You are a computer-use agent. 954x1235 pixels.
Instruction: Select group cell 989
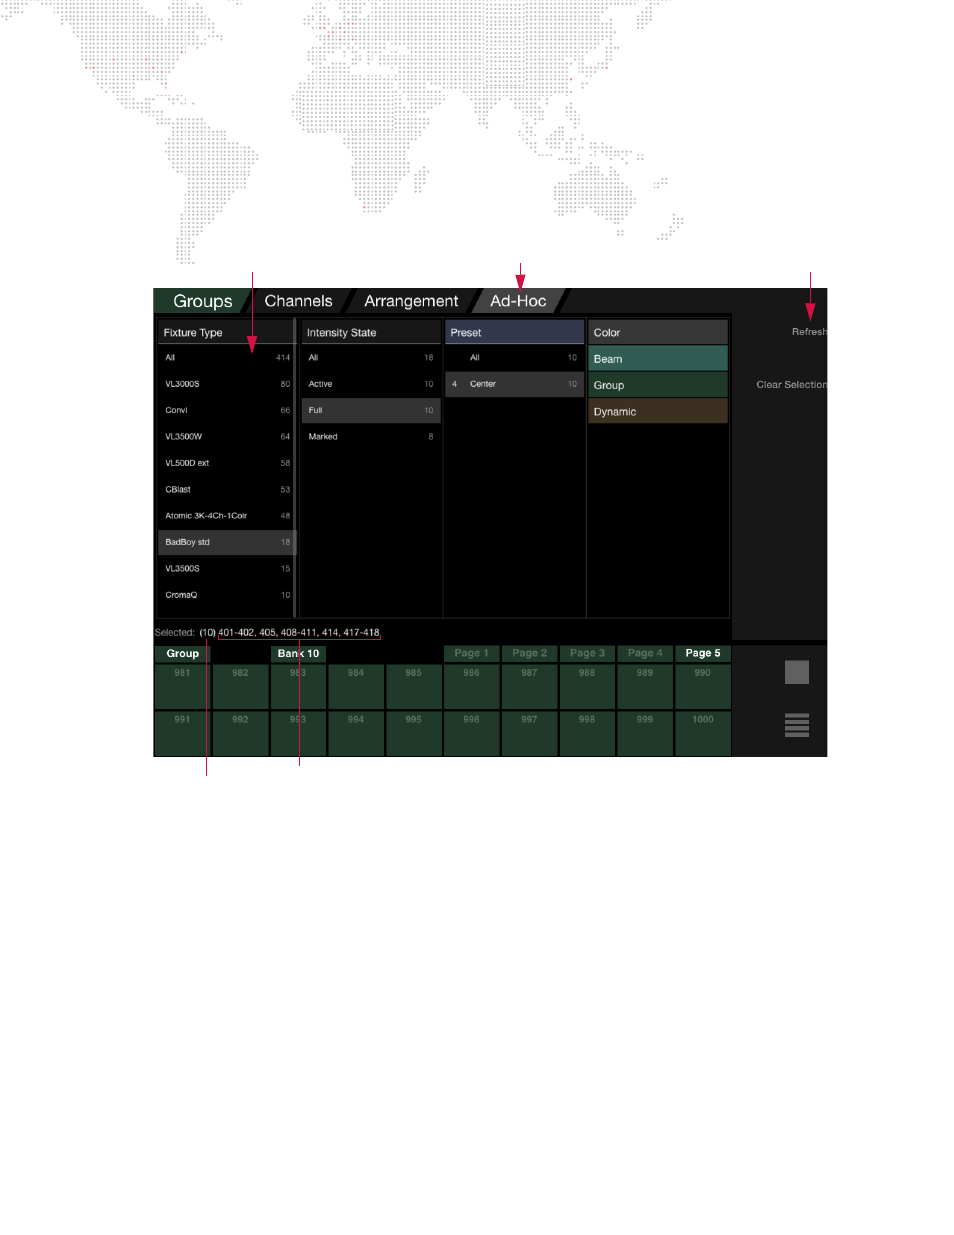click(x=645, y=686)
